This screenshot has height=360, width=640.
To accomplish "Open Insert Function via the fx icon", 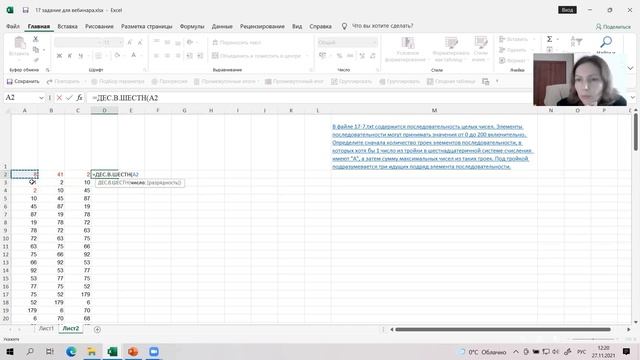I will (x=79, y=98).
